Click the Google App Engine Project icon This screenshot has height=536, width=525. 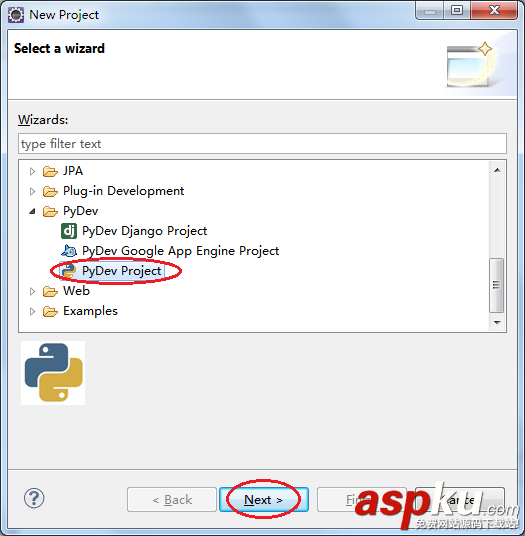(x=69, y=251)
